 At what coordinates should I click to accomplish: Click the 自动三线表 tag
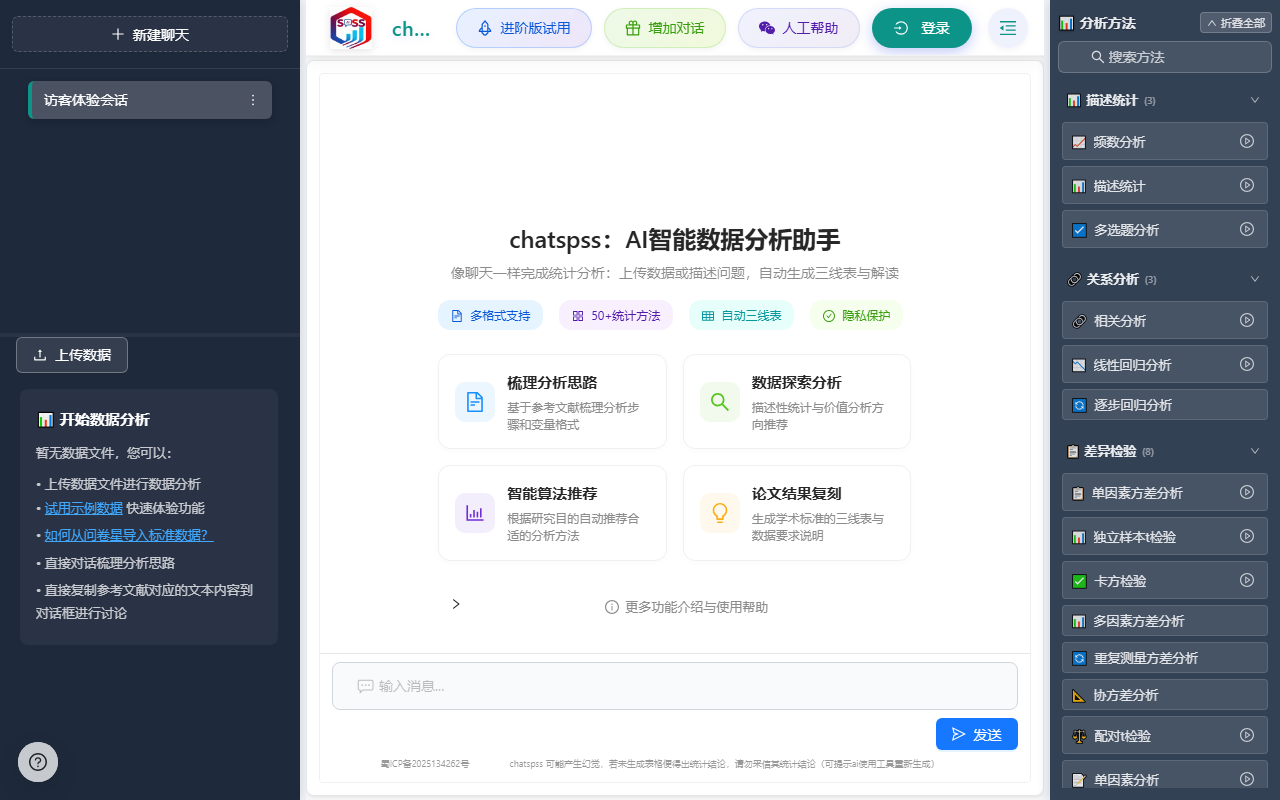[x=742, y=315]
